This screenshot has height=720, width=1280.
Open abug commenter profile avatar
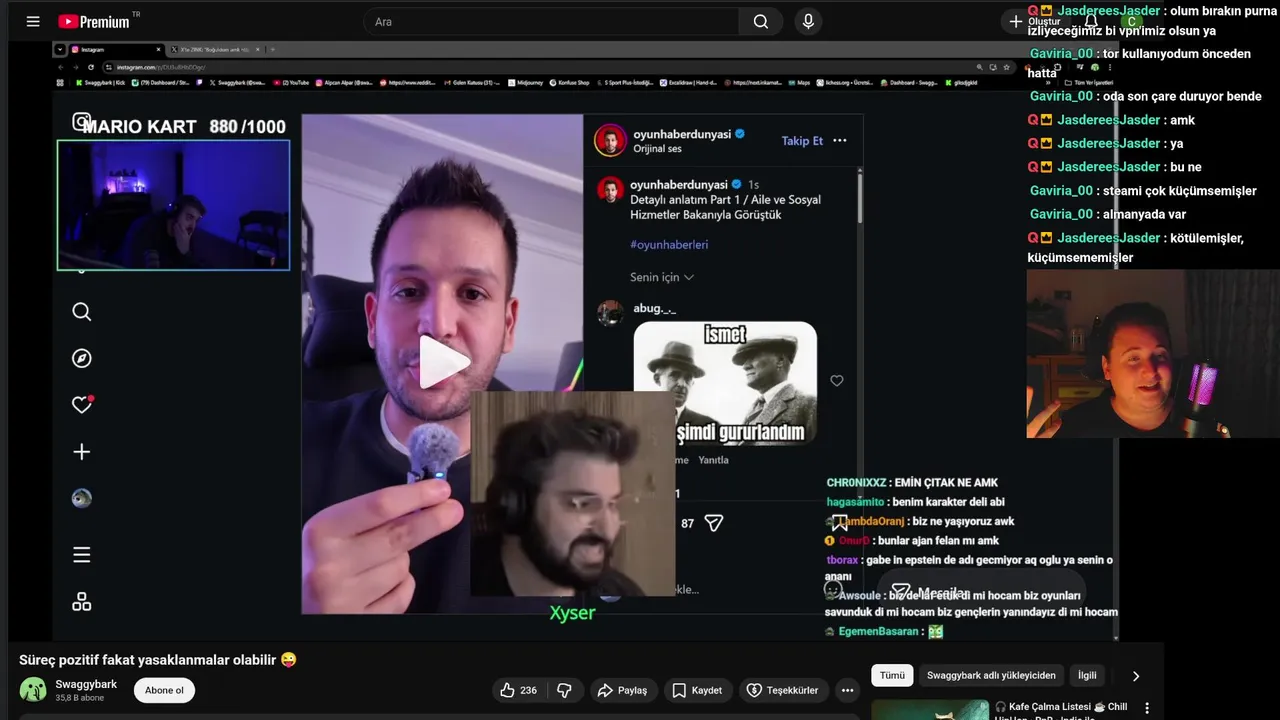click(610, 313)
